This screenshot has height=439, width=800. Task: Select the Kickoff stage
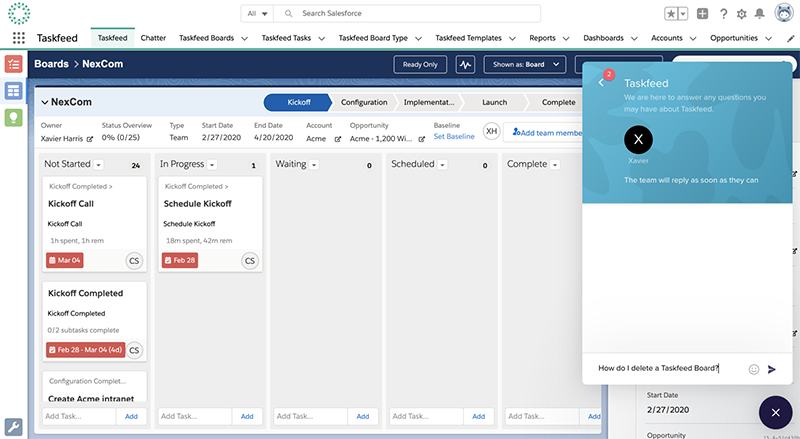coord(298,102)
